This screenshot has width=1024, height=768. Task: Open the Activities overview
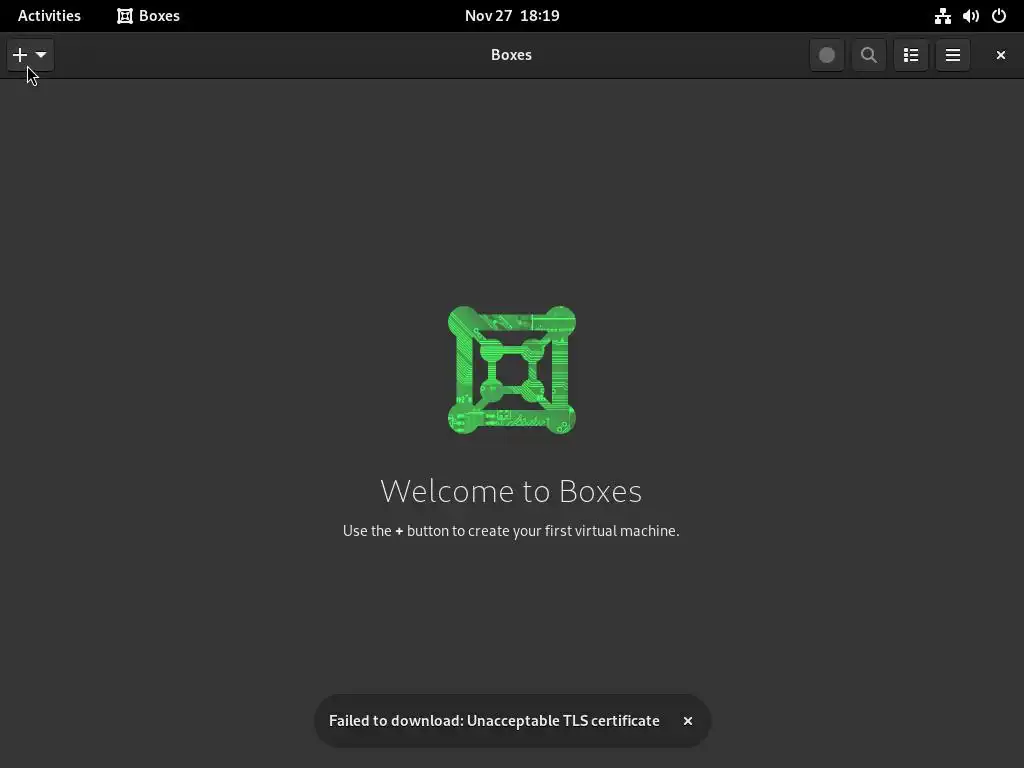click(49, 16)
